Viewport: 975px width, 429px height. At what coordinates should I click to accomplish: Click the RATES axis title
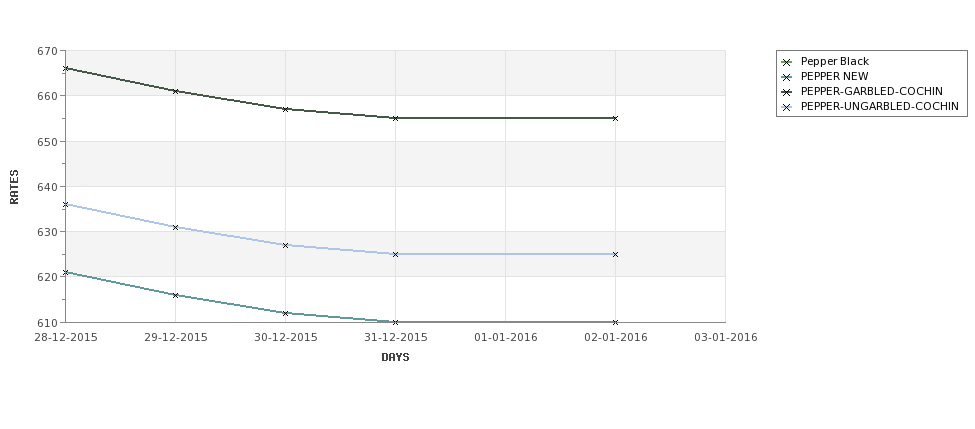click(x=14, y=187)
